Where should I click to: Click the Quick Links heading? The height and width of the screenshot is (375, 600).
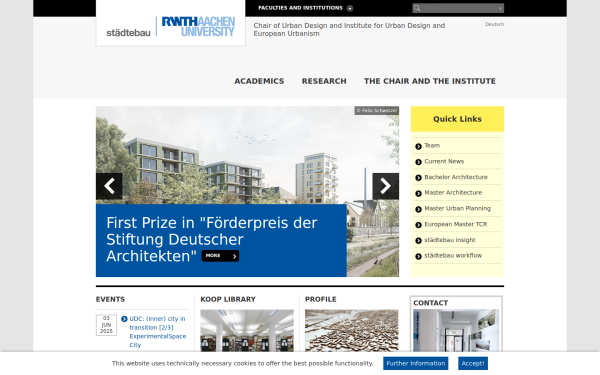[457, 119]
